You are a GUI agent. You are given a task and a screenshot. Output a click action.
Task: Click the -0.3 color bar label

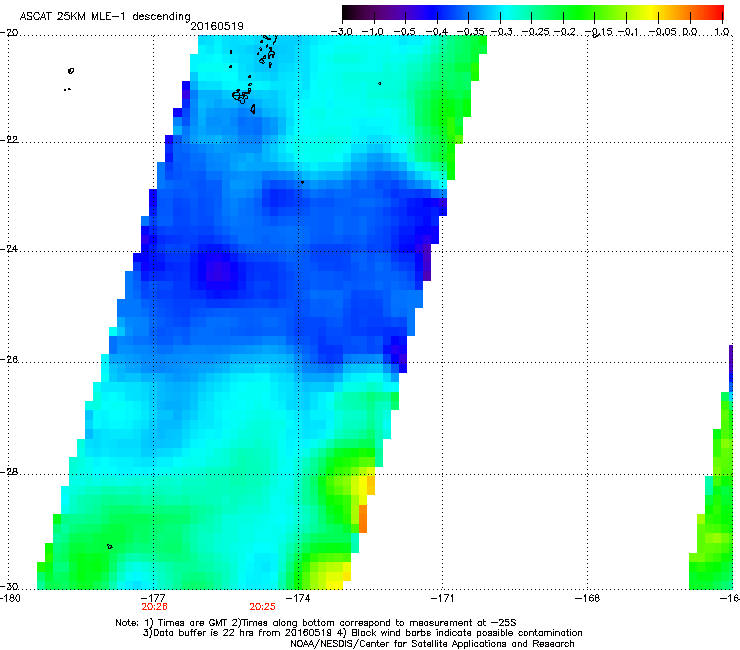pyautogui.click(x=501, y=32)
